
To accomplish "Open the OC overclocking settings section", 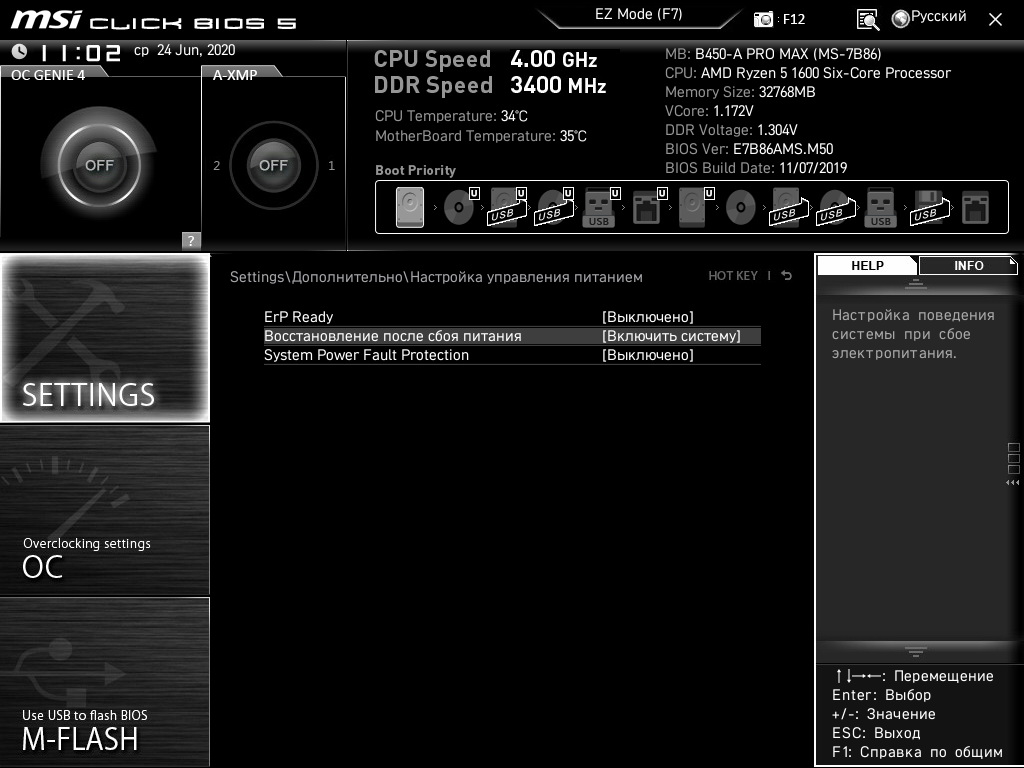I will [105, 510].
